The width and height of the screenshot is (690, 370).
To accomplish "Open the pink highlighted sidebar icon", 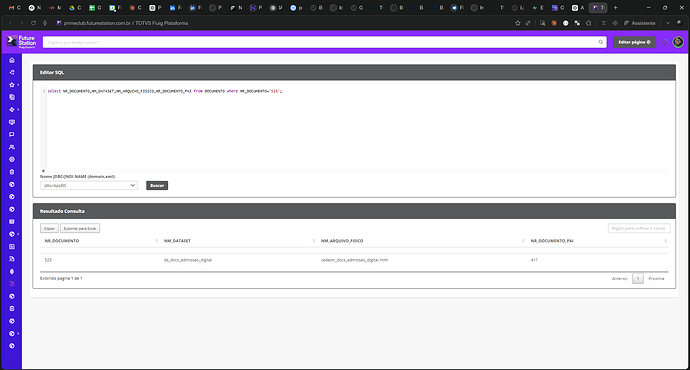I will [12, 284].
